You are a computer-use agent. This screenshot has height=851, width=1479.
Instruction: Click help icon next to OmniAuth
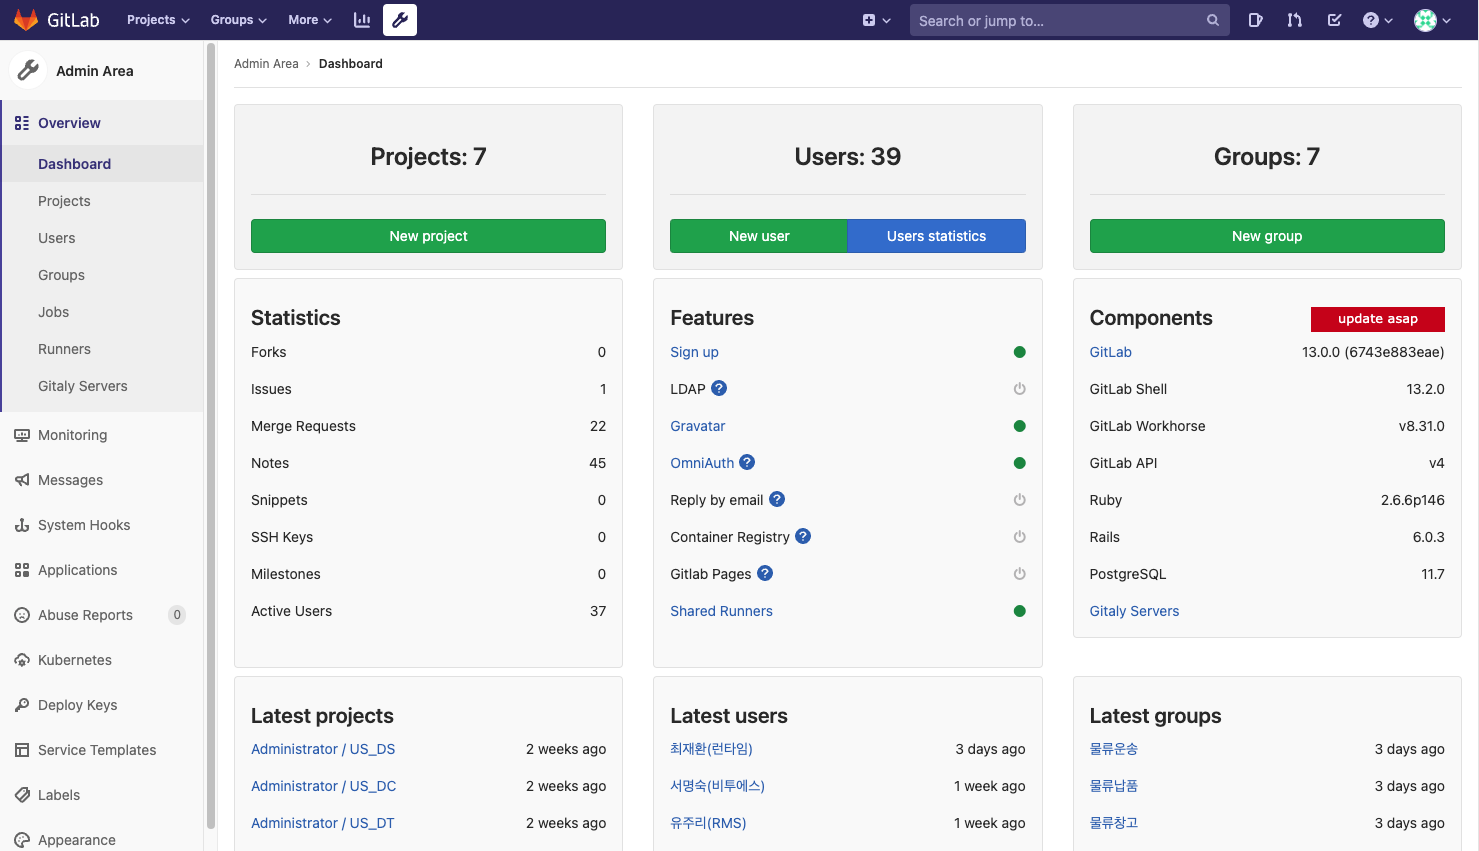tap(747, 463)
